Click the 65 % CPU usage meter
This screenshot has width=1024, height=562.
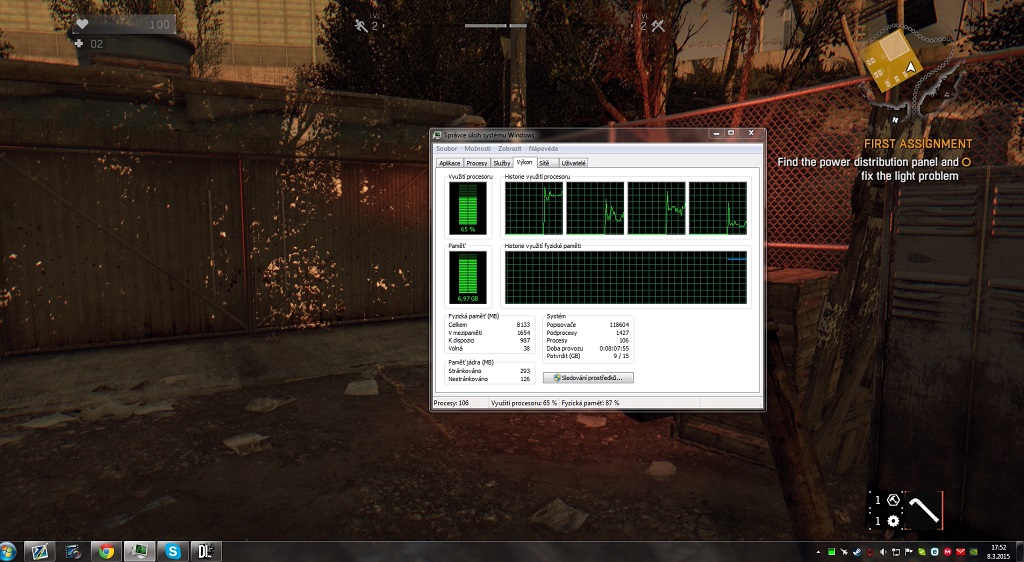pyautogui.click(x=468, y=208)
